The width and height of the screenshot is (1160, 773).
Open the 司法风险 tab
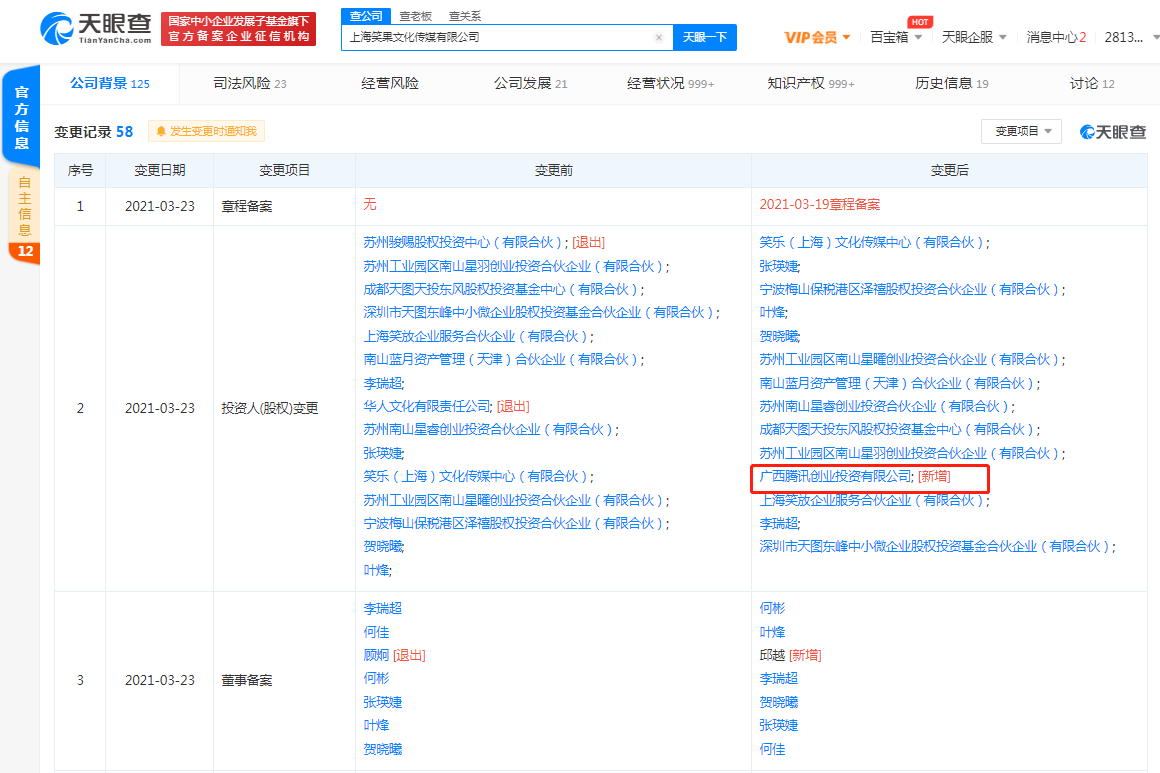(x=249, y=84)
